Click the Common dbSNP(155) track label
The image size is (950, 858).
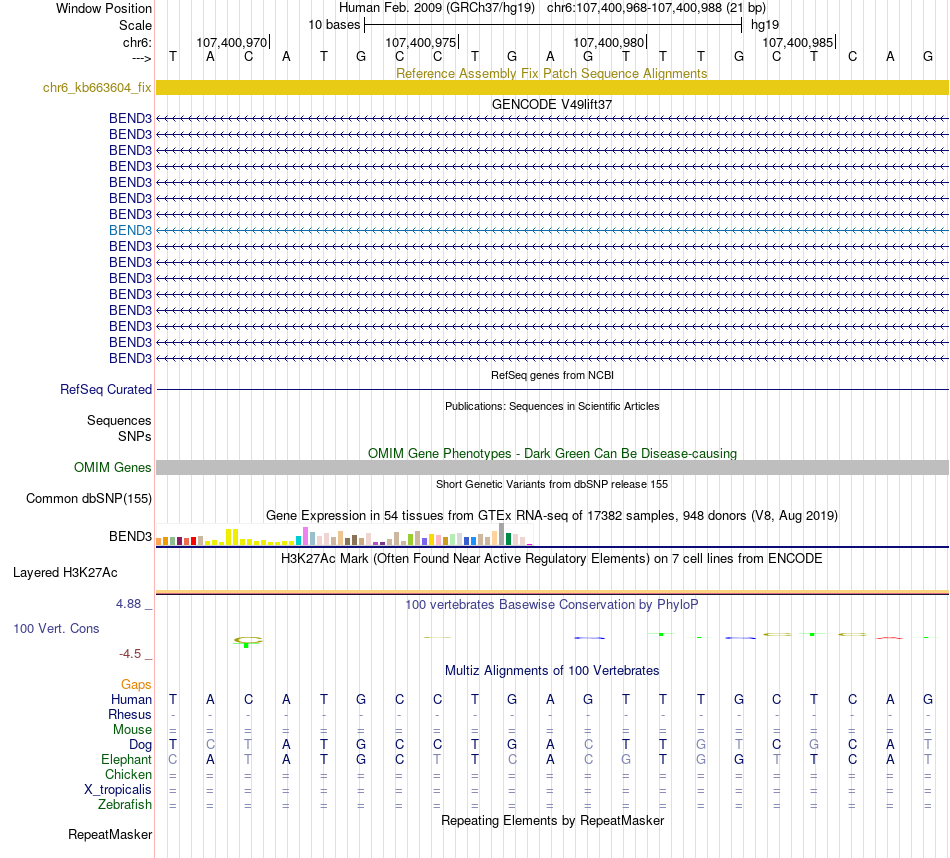[88, 499]
